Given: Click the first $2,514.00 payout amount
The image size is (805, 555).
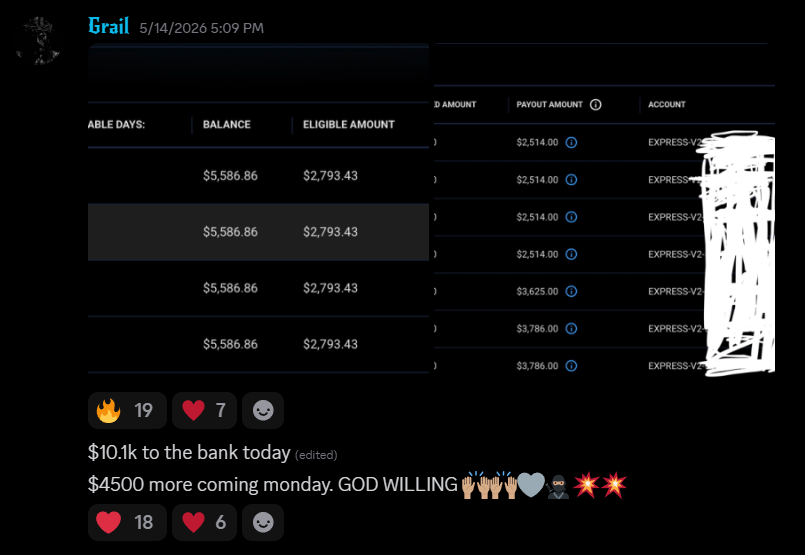Looking at the screenshot, I should click(x=537, y=142).
